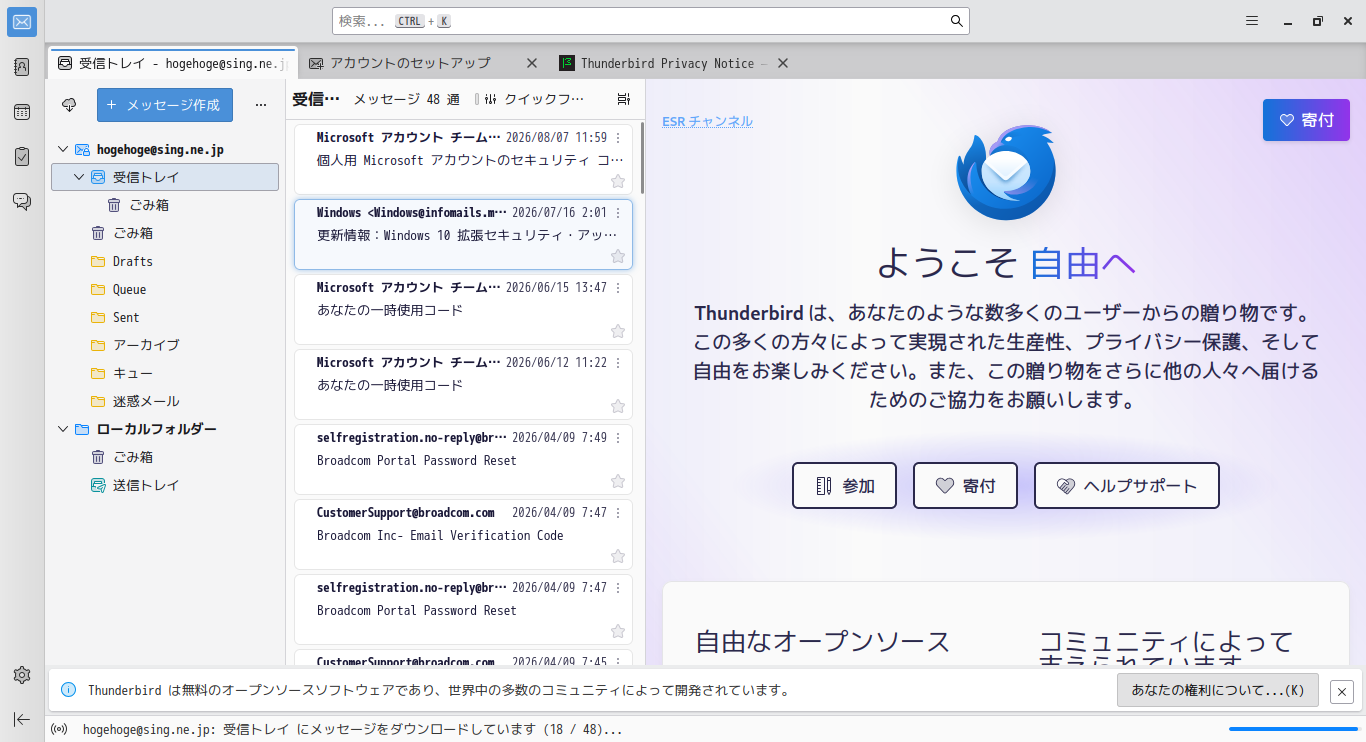Click the online status icon in status bar
Screen dimensions: 1366x742
point(59,729)
